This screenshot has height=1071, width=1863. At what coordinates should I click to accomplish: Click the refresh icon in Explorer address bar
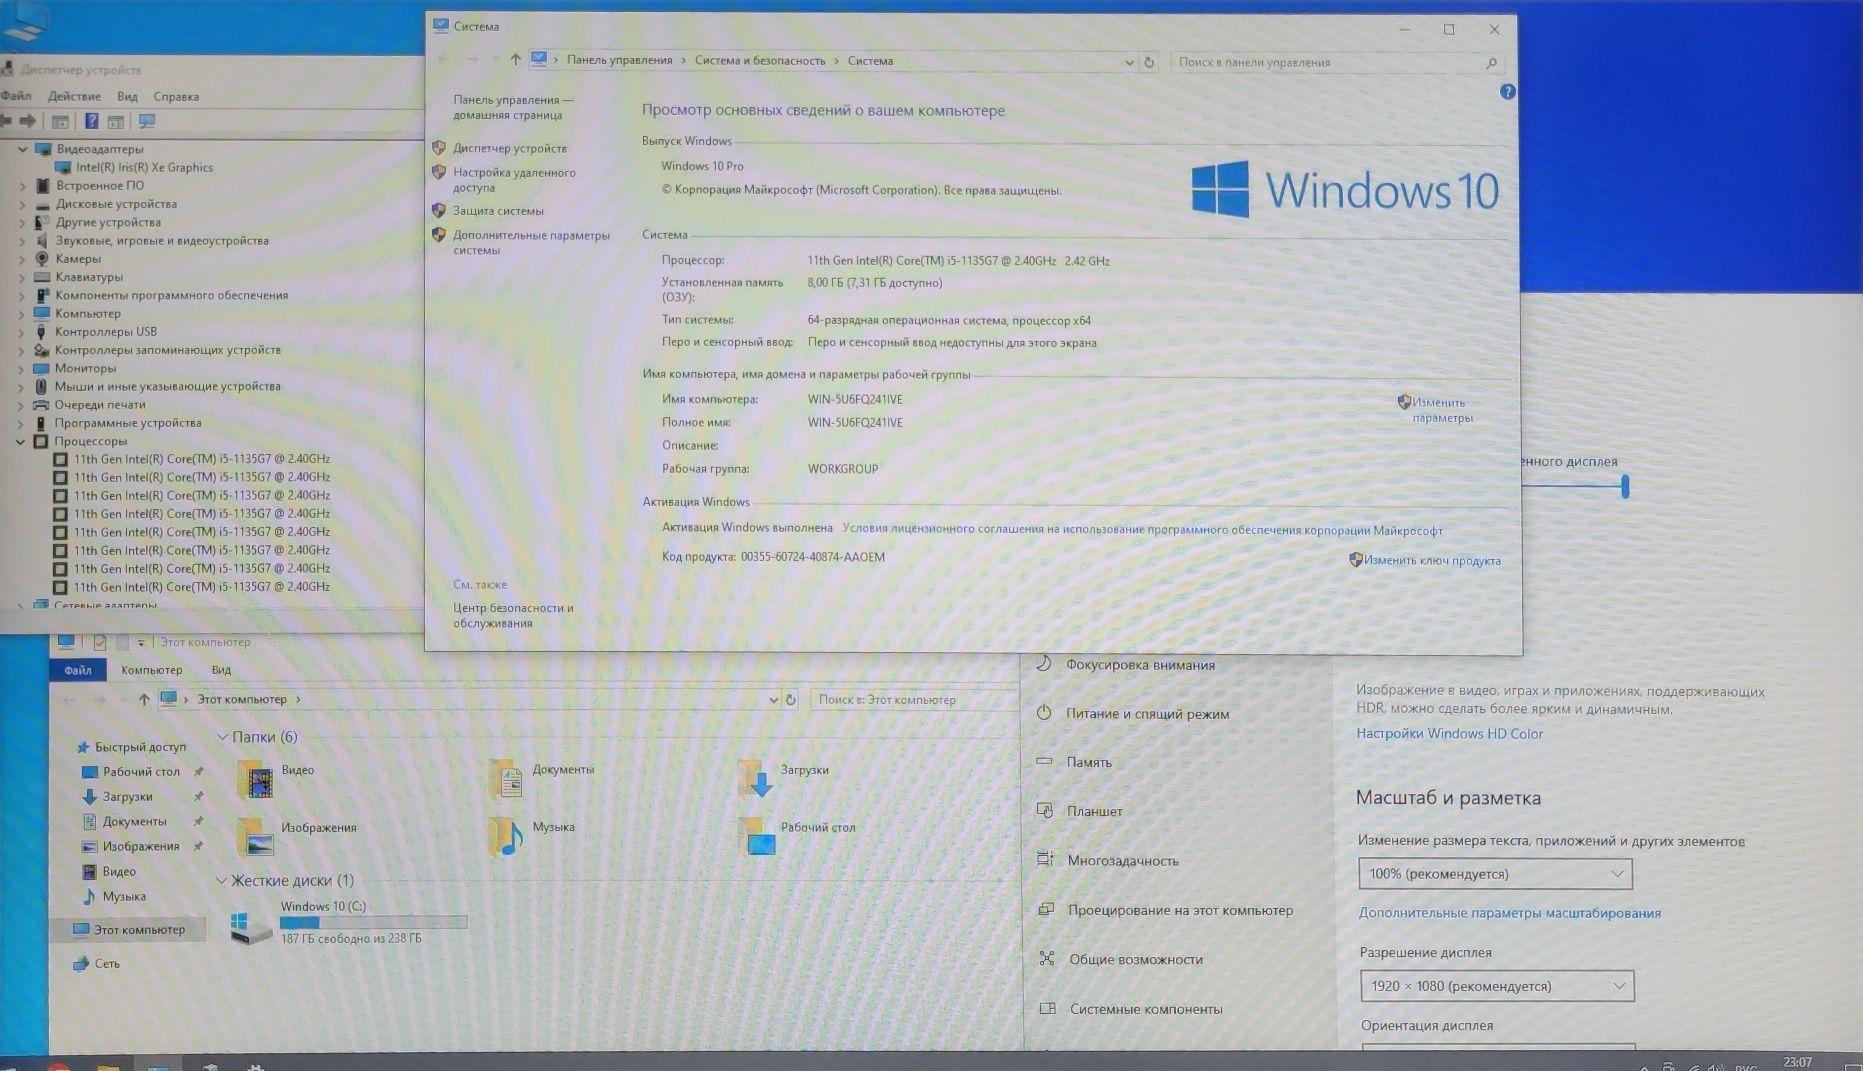tap(790, 700)
